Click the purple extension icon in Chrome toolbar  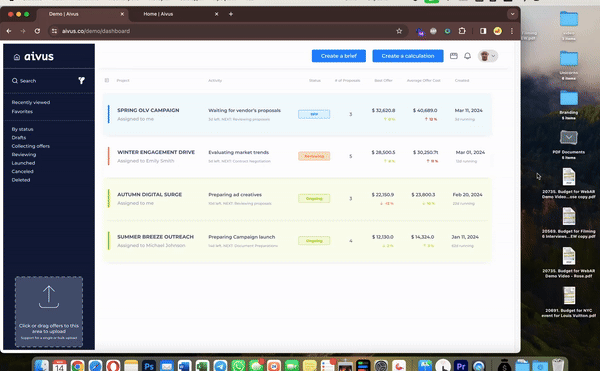click(x=420, y=31)
